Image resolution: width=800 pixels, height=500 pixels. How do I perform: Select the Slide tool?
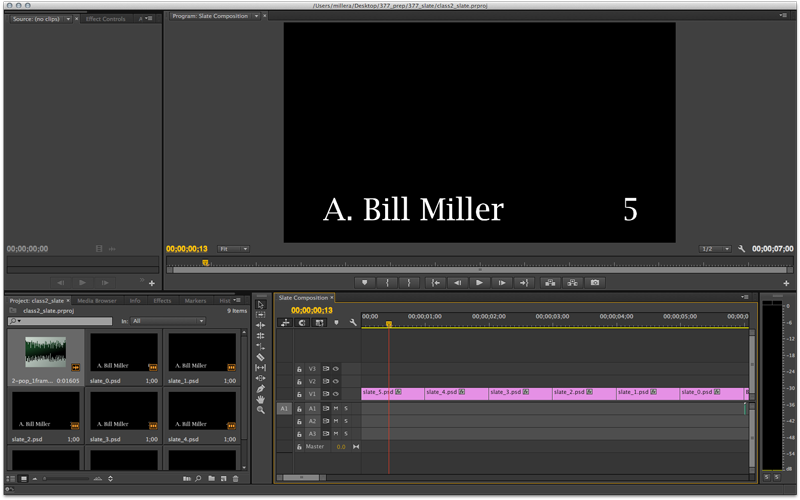[261, 379]
